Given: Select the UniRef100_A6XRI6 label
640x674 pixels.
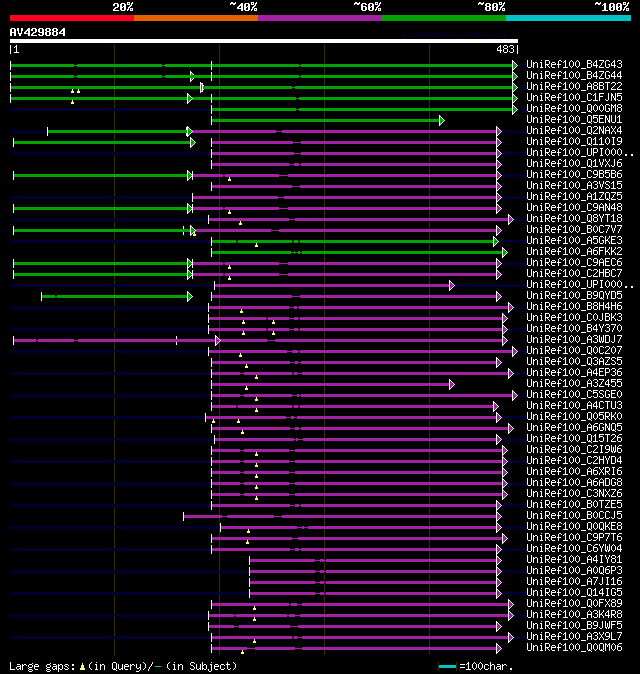Looking at the screenshot, I should tap(574, 472).
